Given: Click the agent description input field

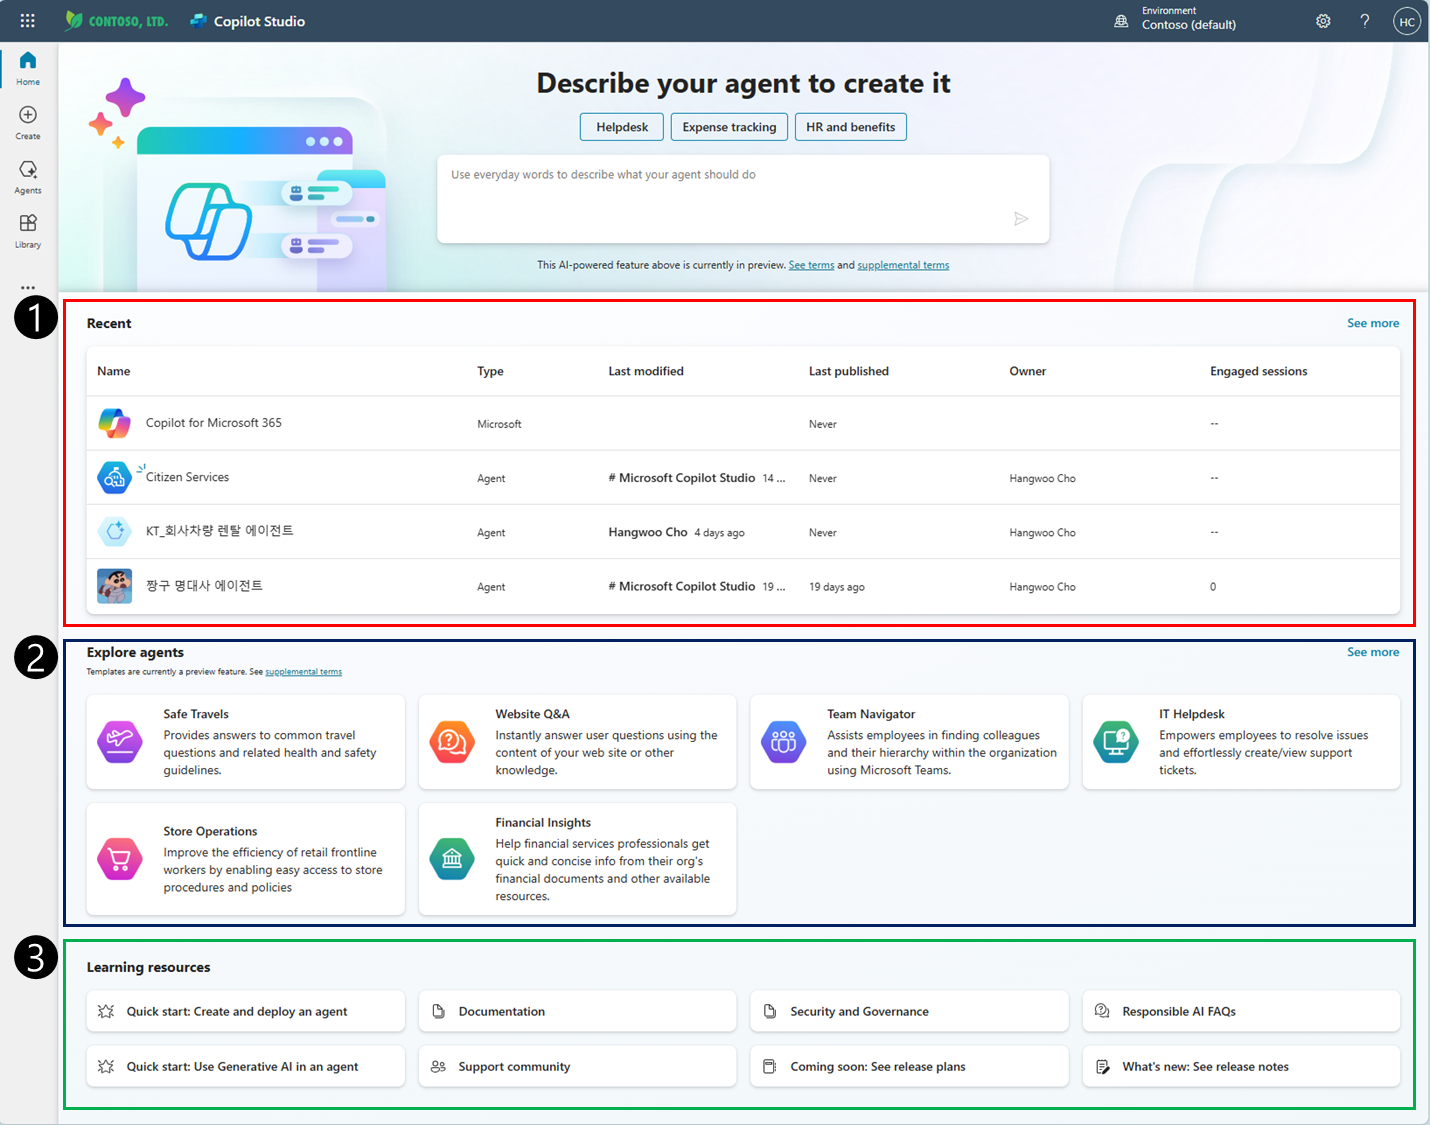Looking at the screenshot, I should [x=743, y=198].
